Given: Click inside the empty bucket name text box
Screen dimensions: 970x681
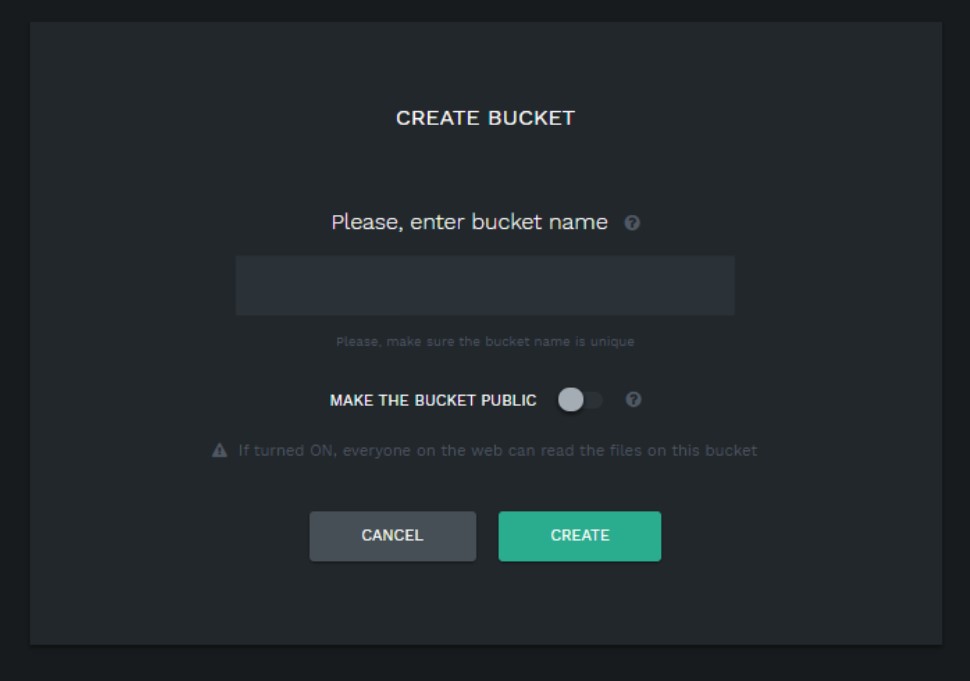Looking at the screenshot, I should click(x=485, y=286).
